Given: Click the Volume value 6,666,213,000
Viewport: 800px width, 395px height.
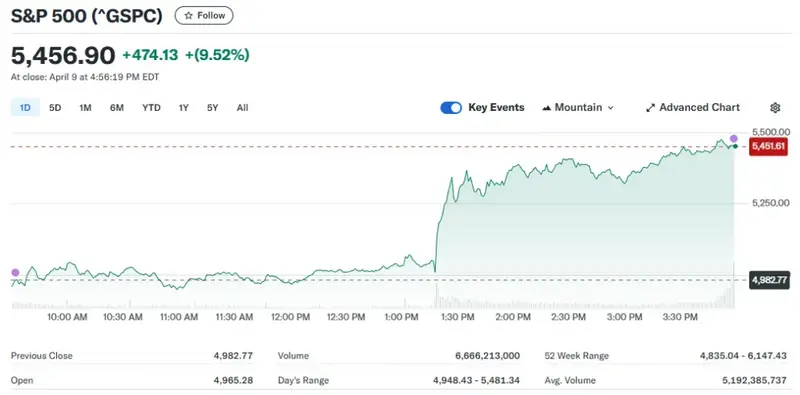Looking at the screenshot, I should [487, 356].
